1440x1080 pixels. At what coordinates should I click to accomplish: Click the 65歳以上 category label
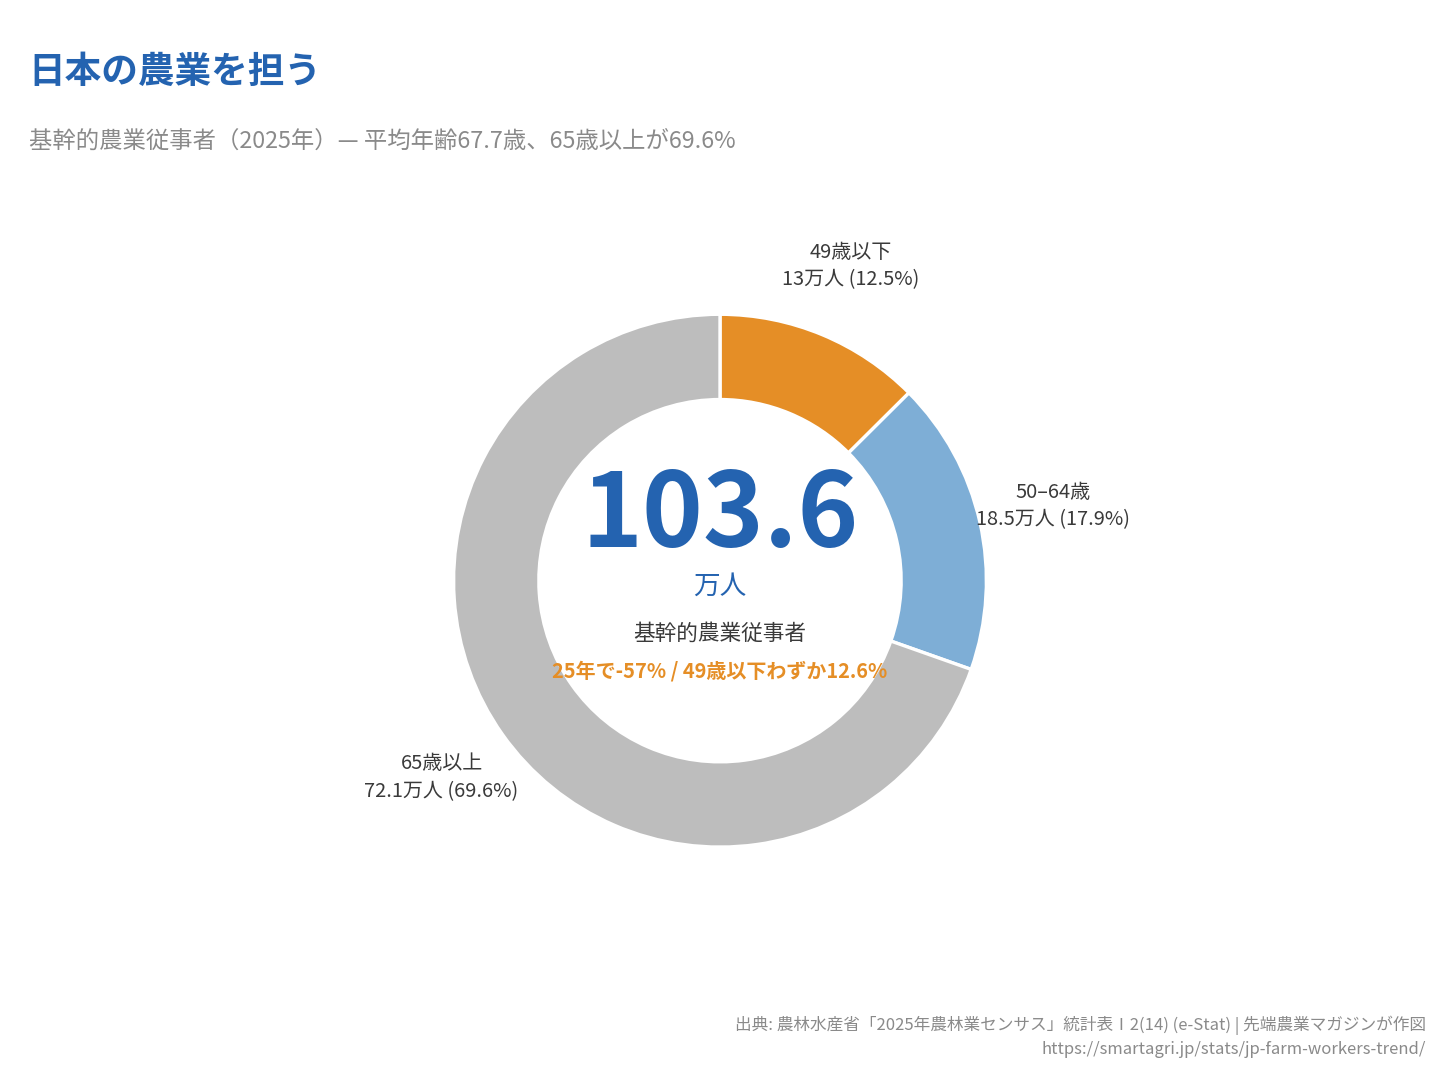441,763
